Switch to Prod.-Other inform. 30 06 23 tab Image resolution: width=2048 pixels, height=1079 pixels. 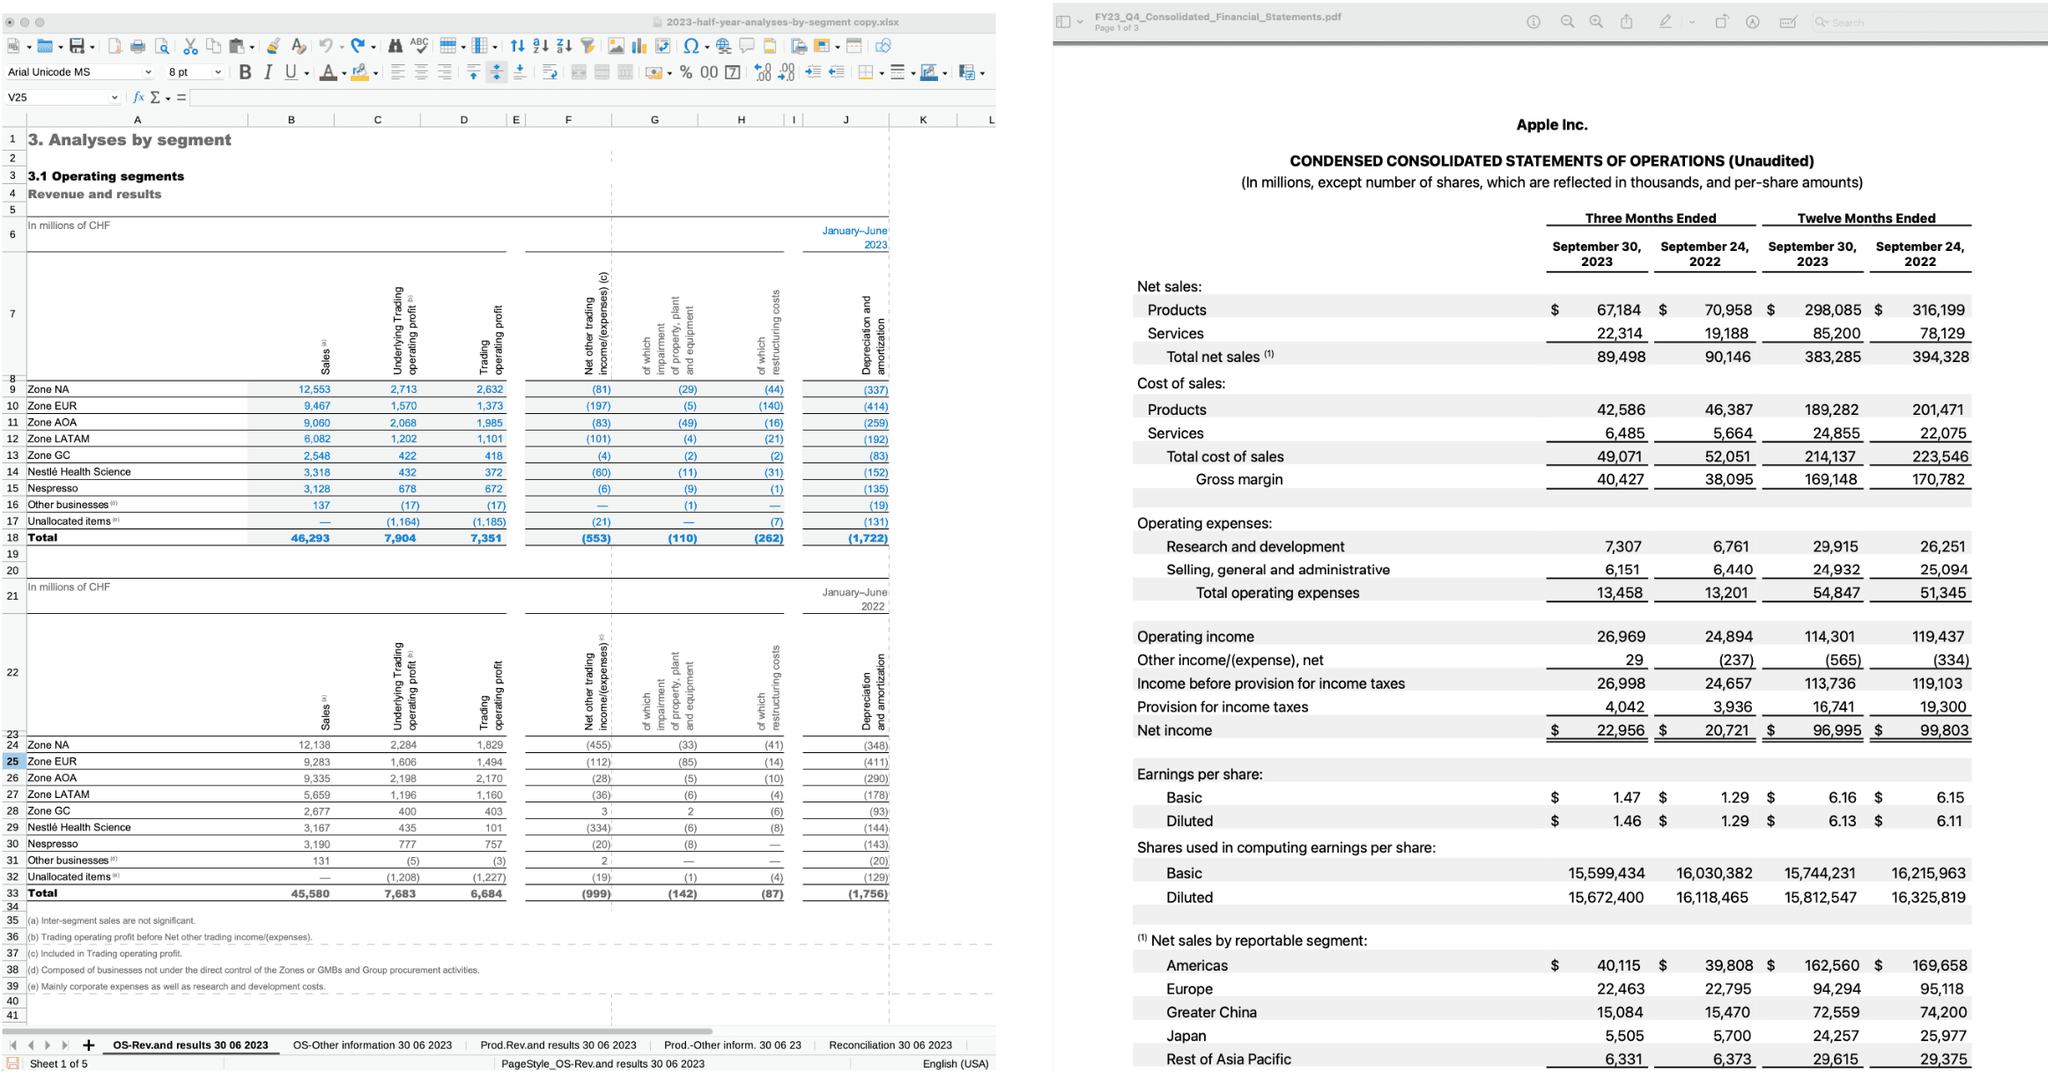point(732,1045)
